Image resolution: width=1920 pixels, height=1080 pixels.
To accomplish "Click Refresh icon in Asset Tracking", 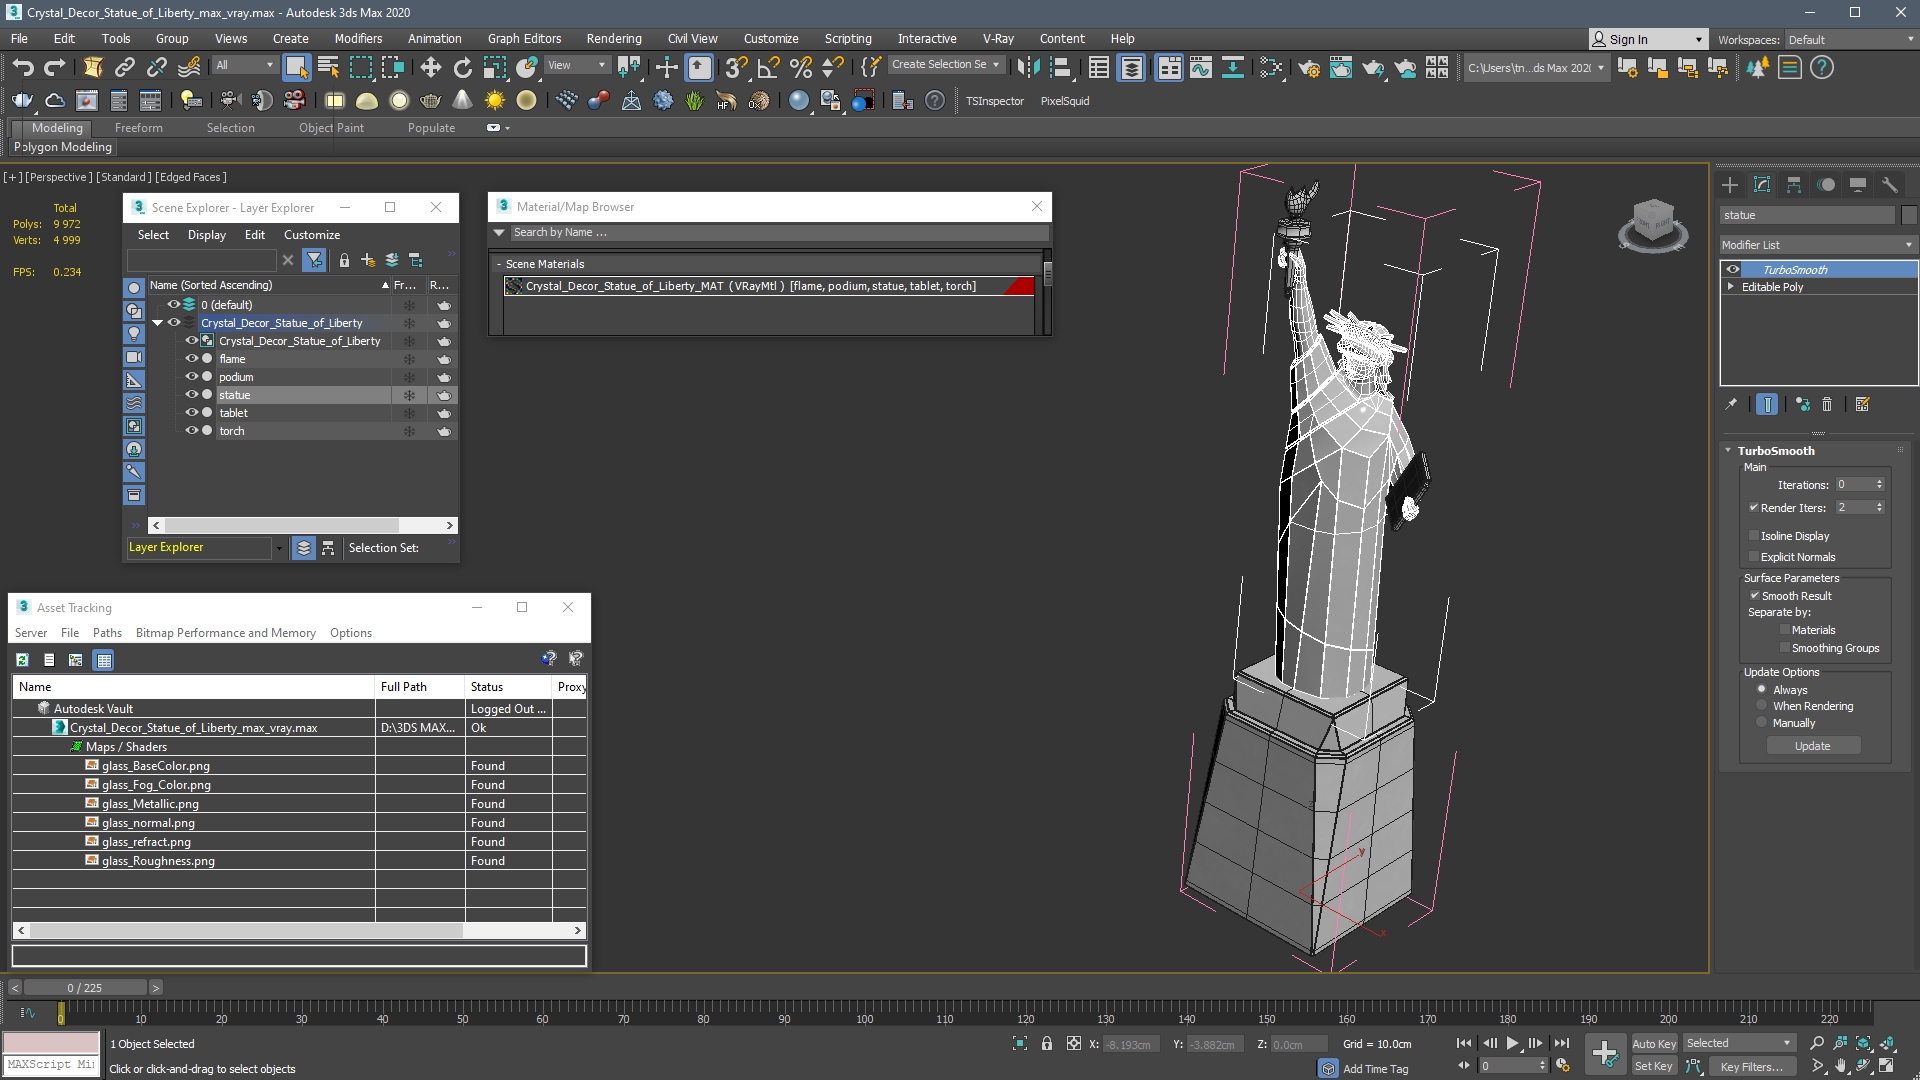I will [22, 660].
